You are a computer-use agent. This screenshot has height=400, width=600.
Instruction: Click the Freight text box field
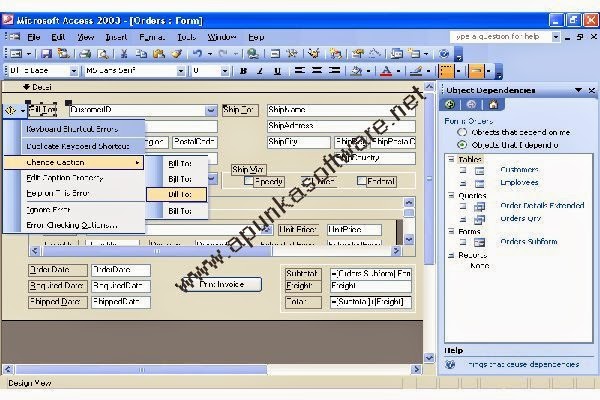coord(371,286)
